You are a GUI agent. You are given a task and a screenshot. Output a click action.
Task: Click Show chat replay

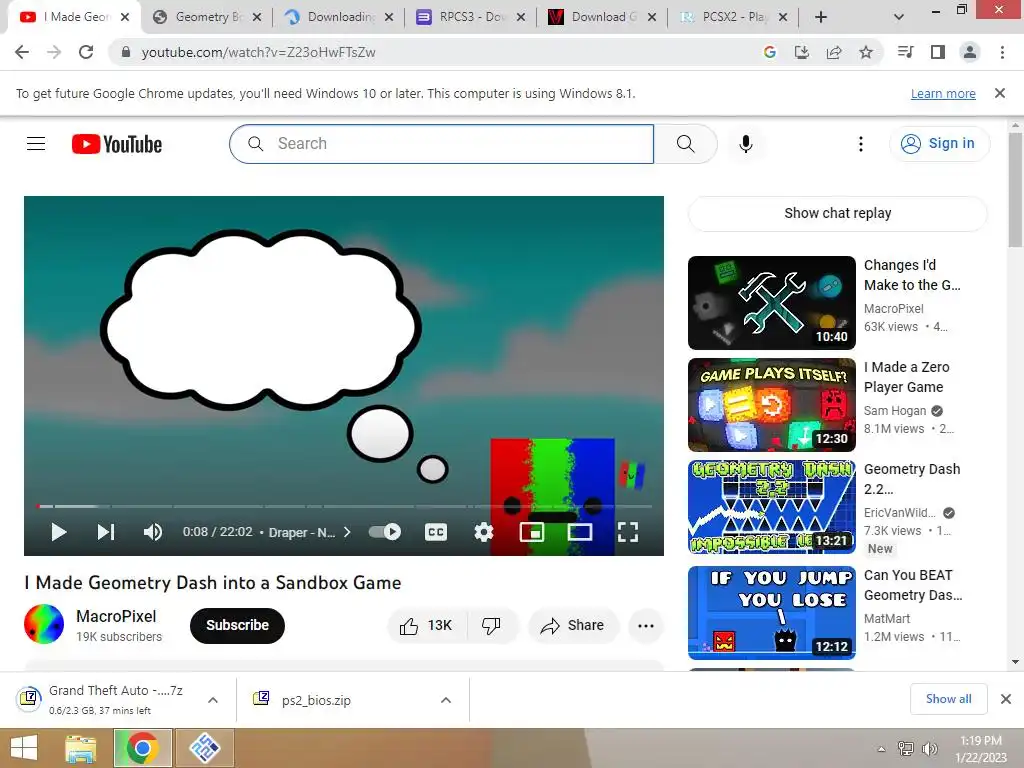(837, 213)
